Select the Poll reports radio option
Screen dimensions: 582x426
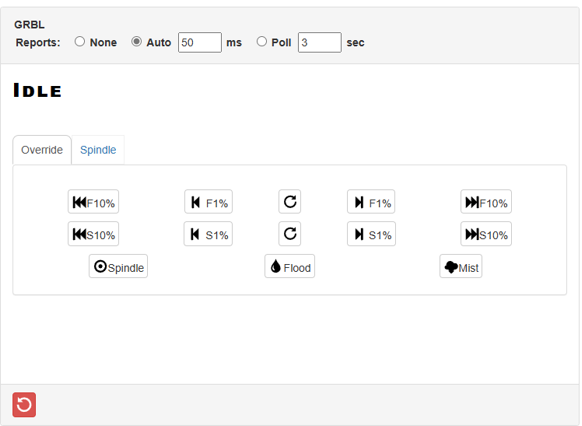(x=262, y=42)
